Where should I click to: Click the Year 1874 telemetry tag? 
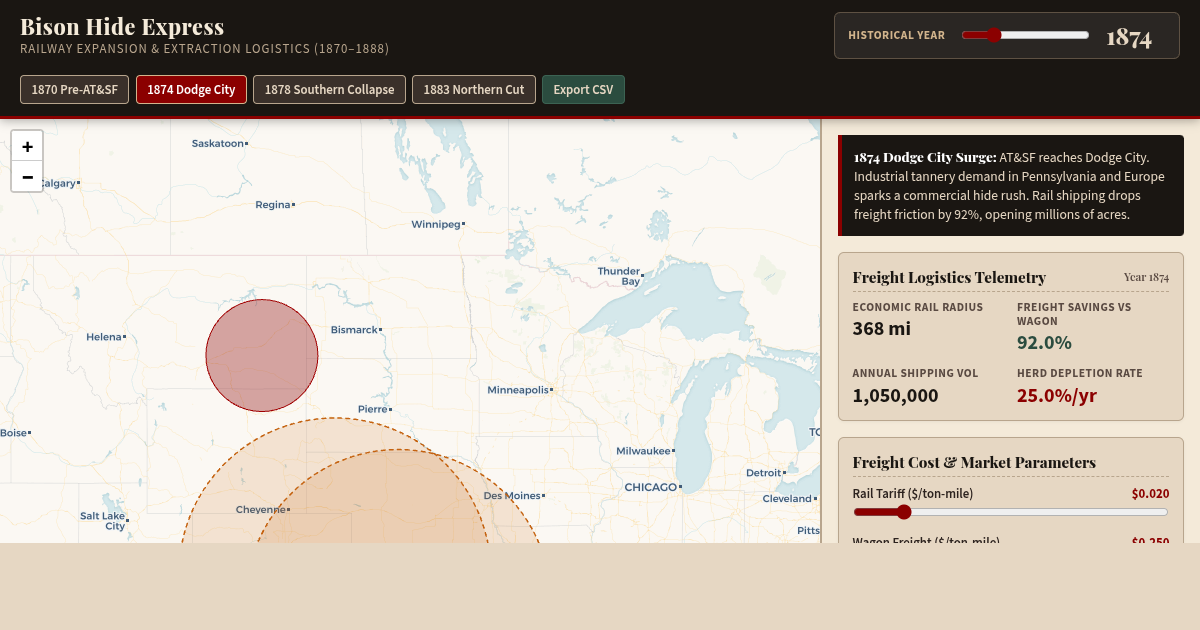1146,277
